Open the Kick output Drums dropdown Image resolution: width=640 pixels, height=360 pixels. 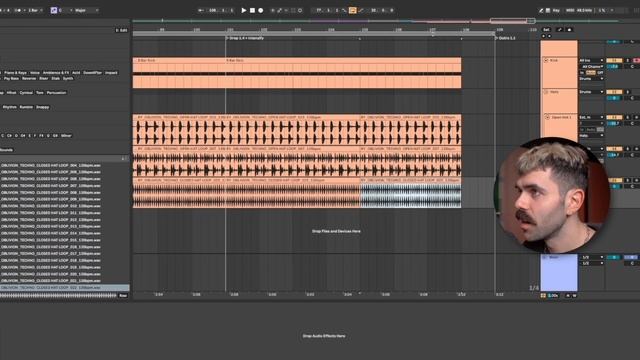point(591,78)
